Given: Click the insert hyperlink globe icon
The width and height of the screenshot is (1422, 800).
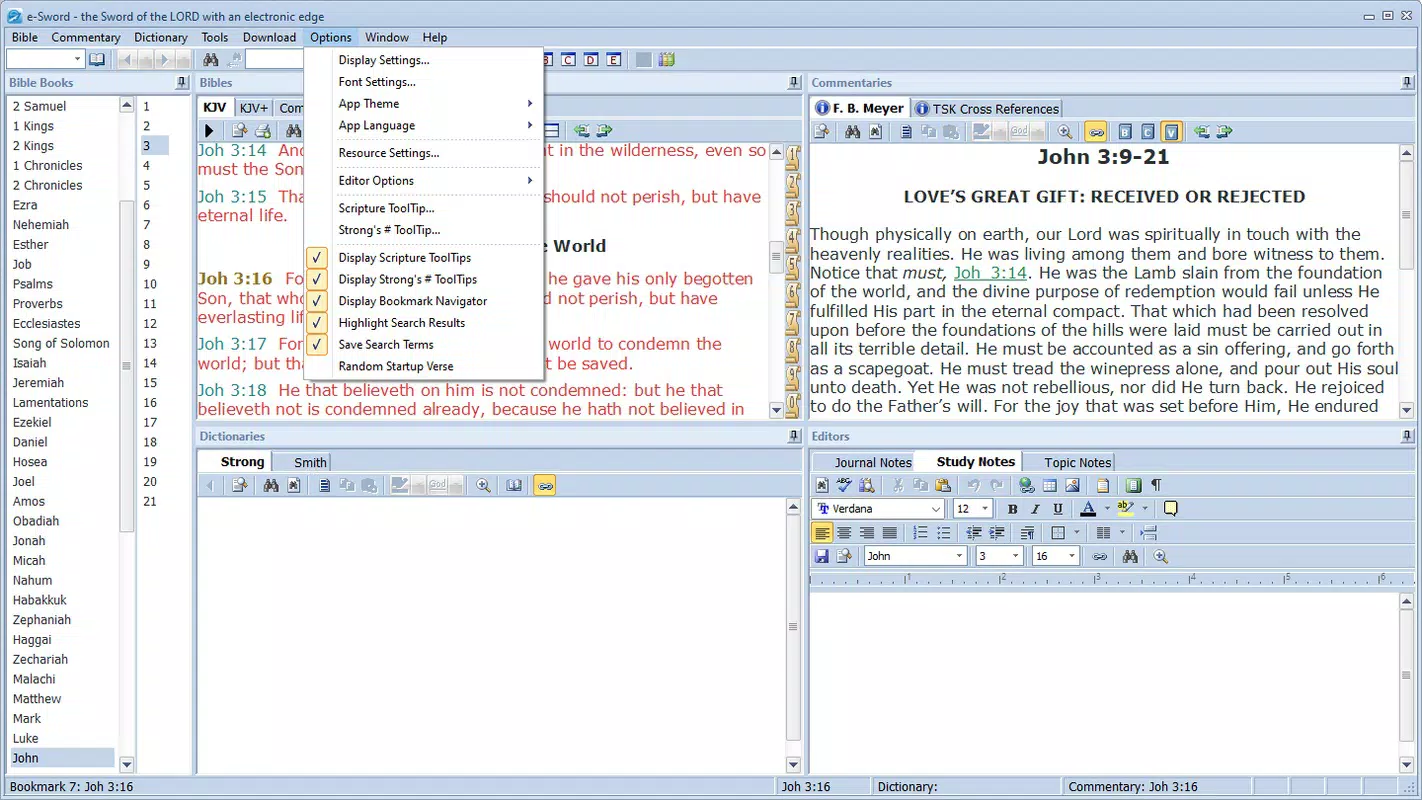Looking at the screenshot, I should pyautogui.click(x=1027, y=485).
